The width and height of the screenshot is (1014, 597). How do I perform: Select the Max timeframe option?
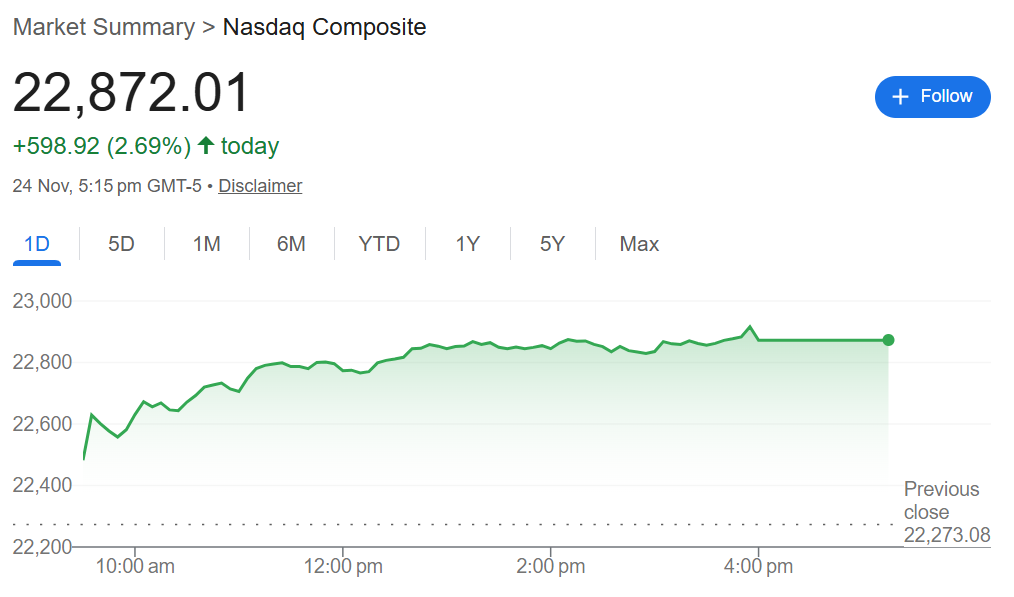click(639, 243)
